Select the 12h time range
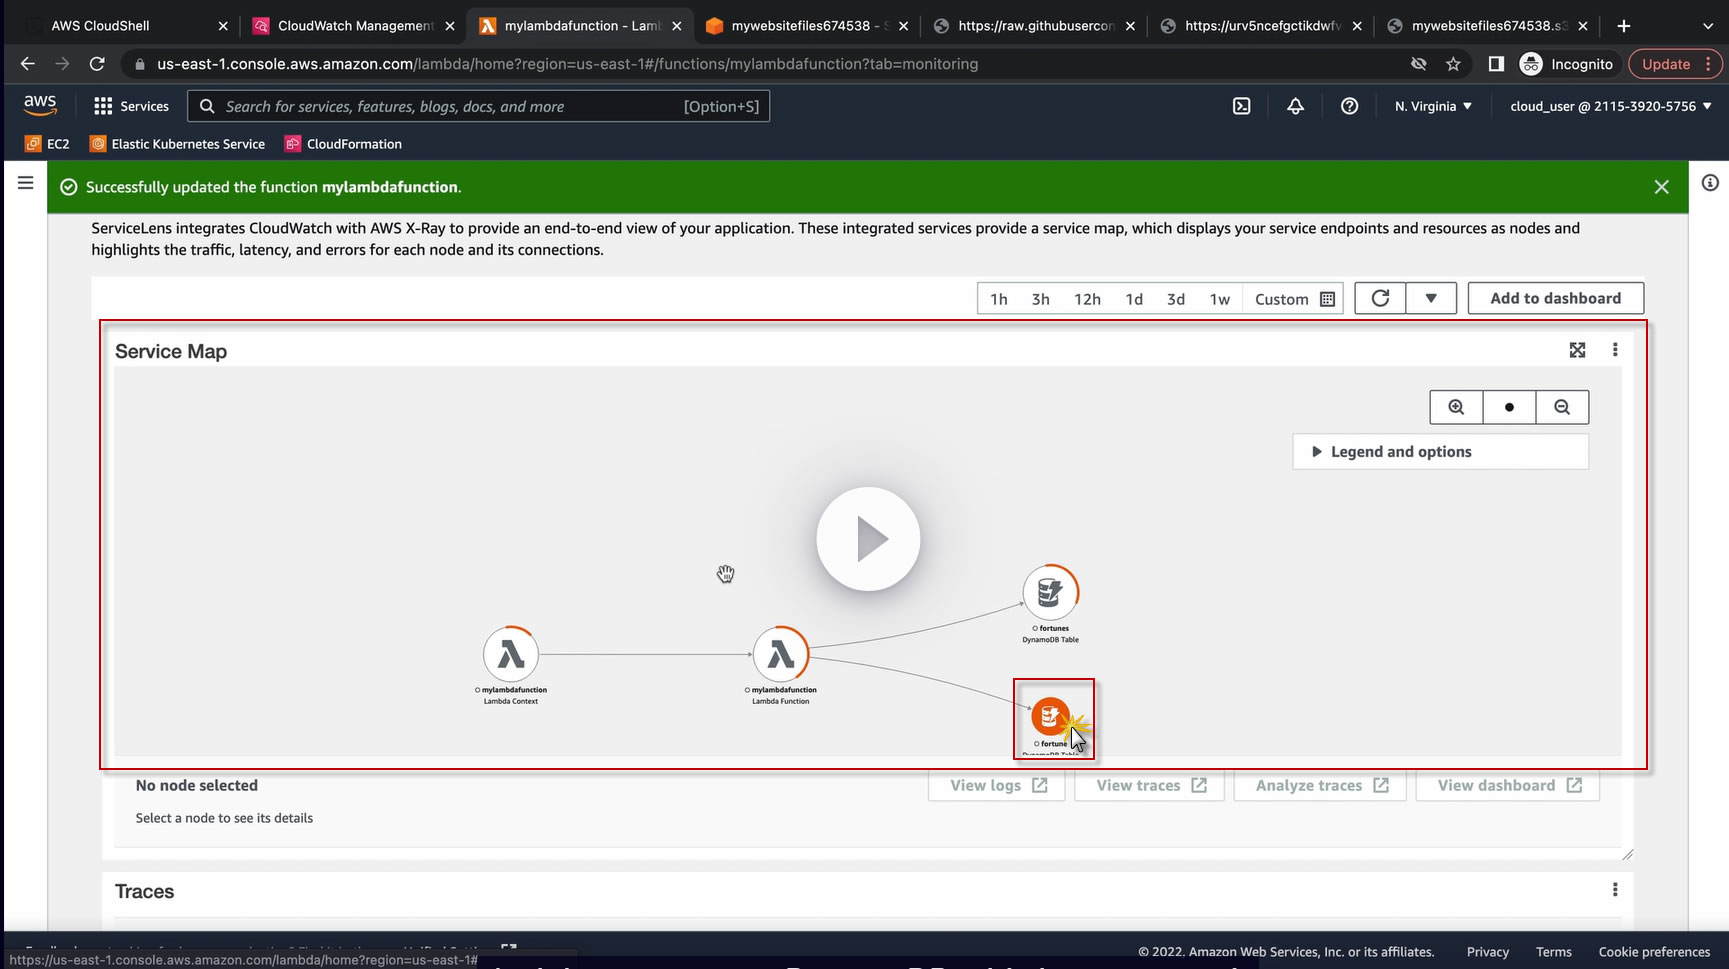The width and height of the screenshot is (1729, 969). [1087, 299]
